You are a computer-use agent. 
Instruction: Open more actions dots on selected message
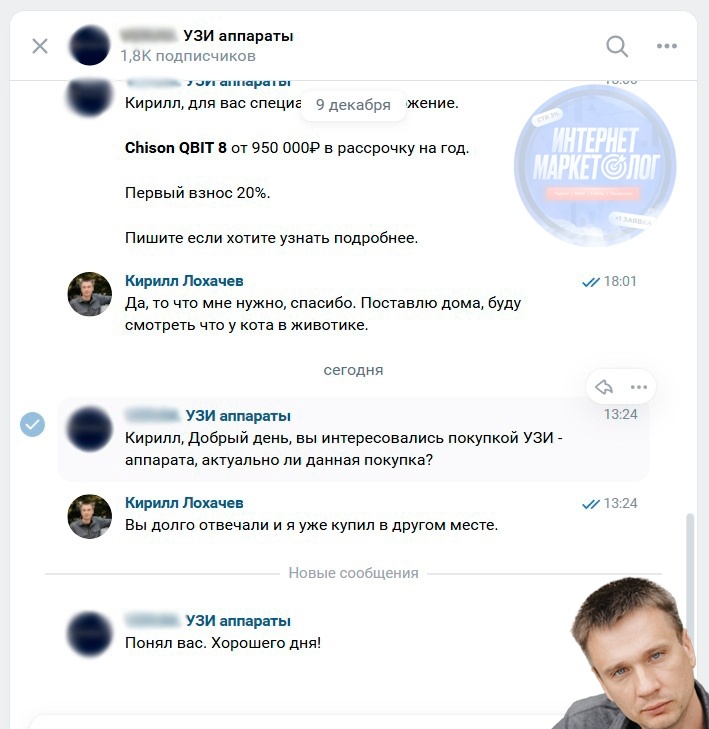[x=639, y=387]
